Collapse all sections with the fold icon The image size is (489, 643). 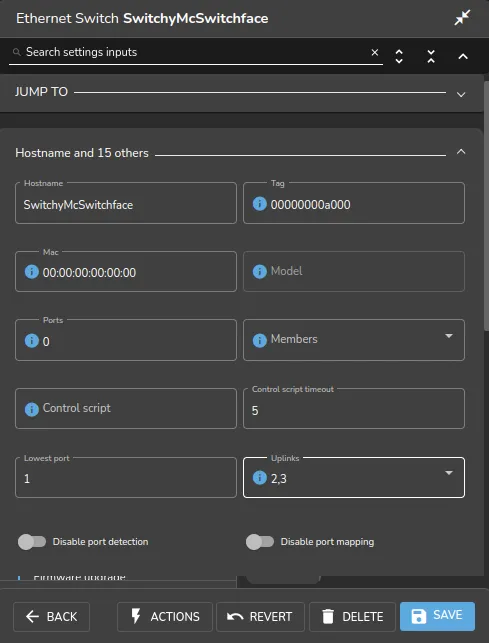pos(431,56)
